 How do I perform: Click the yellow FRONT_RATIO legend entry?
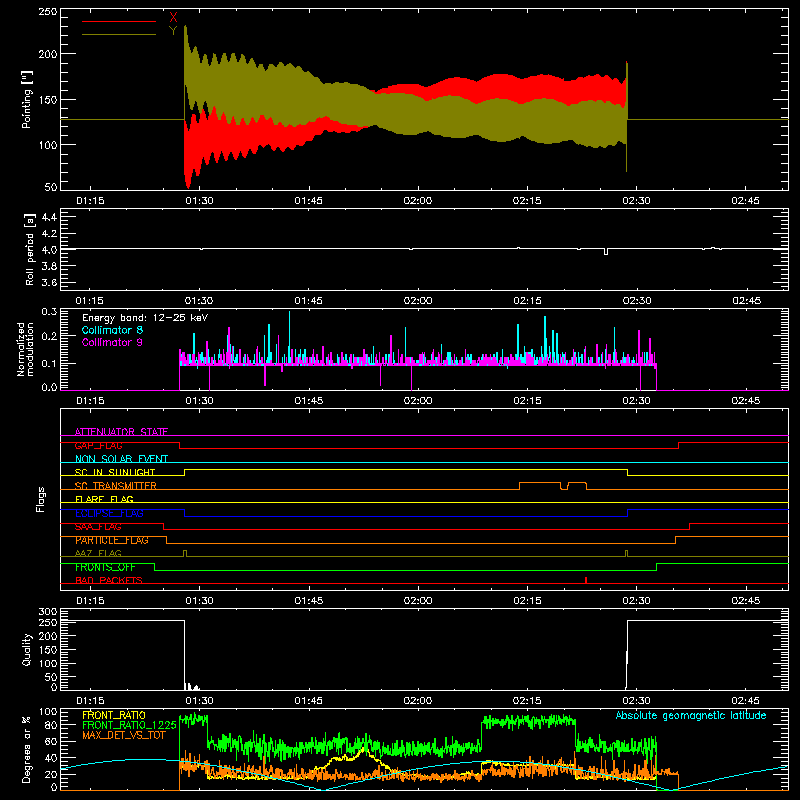pyautogui.click(x=114, y=715)
